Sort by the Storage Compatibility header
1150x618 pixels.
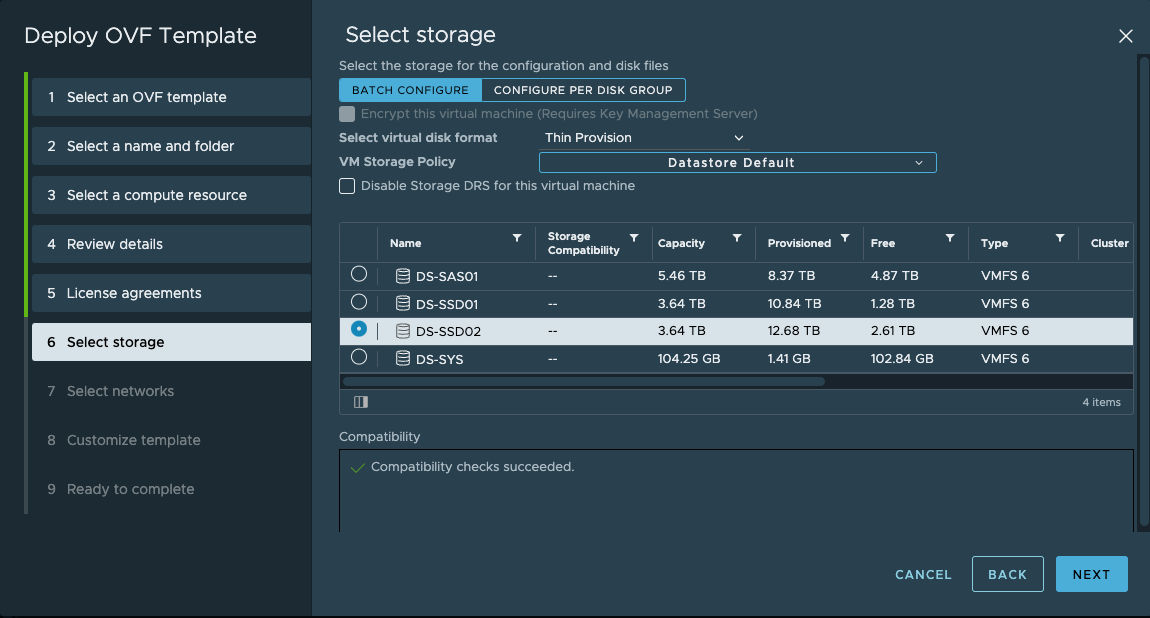[584, 243]
